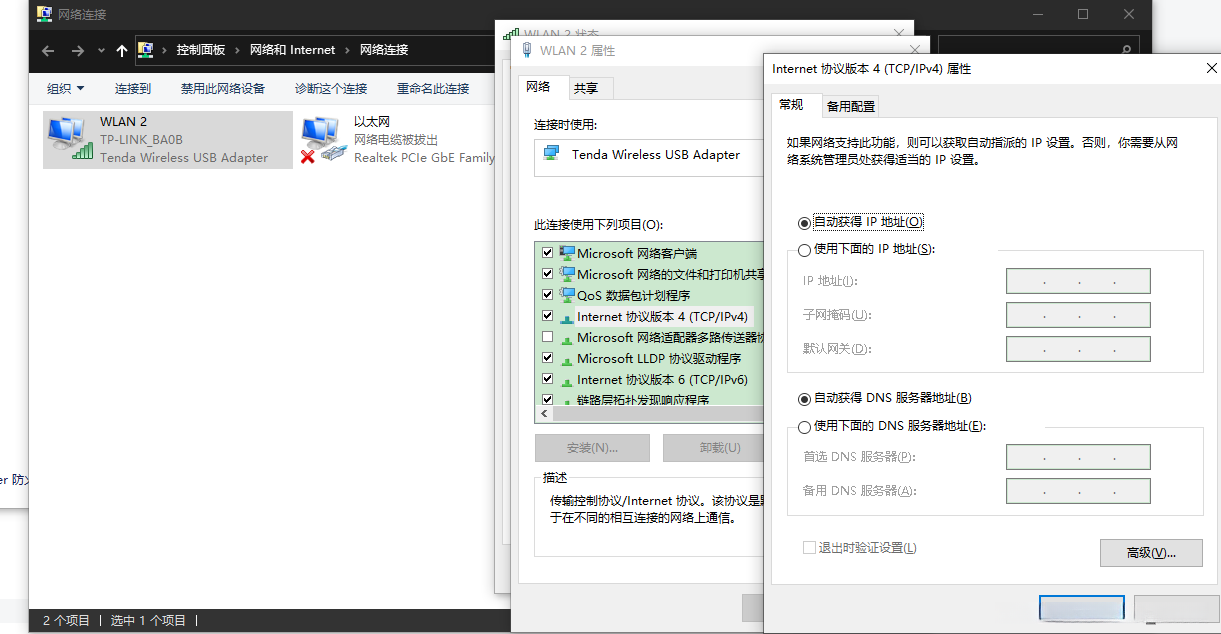1221x634 pixels.
Task: Click the Microsoft LLDP 协议驱动程序 item icon
Action: point(567,359)
